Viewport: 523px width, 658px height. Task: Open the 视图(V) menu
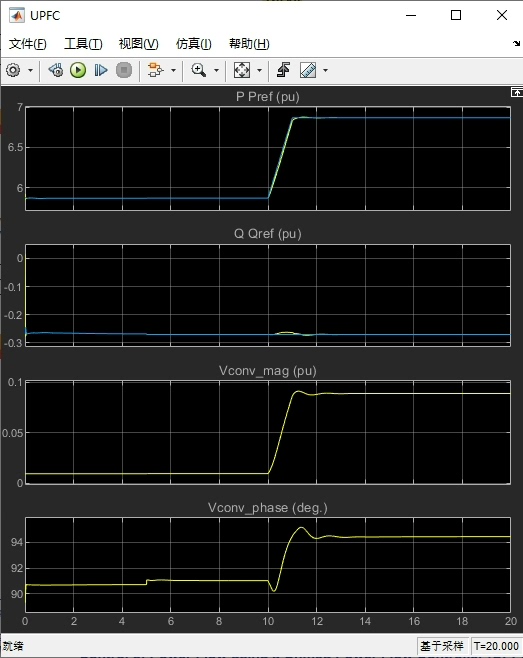pos(139,44)
